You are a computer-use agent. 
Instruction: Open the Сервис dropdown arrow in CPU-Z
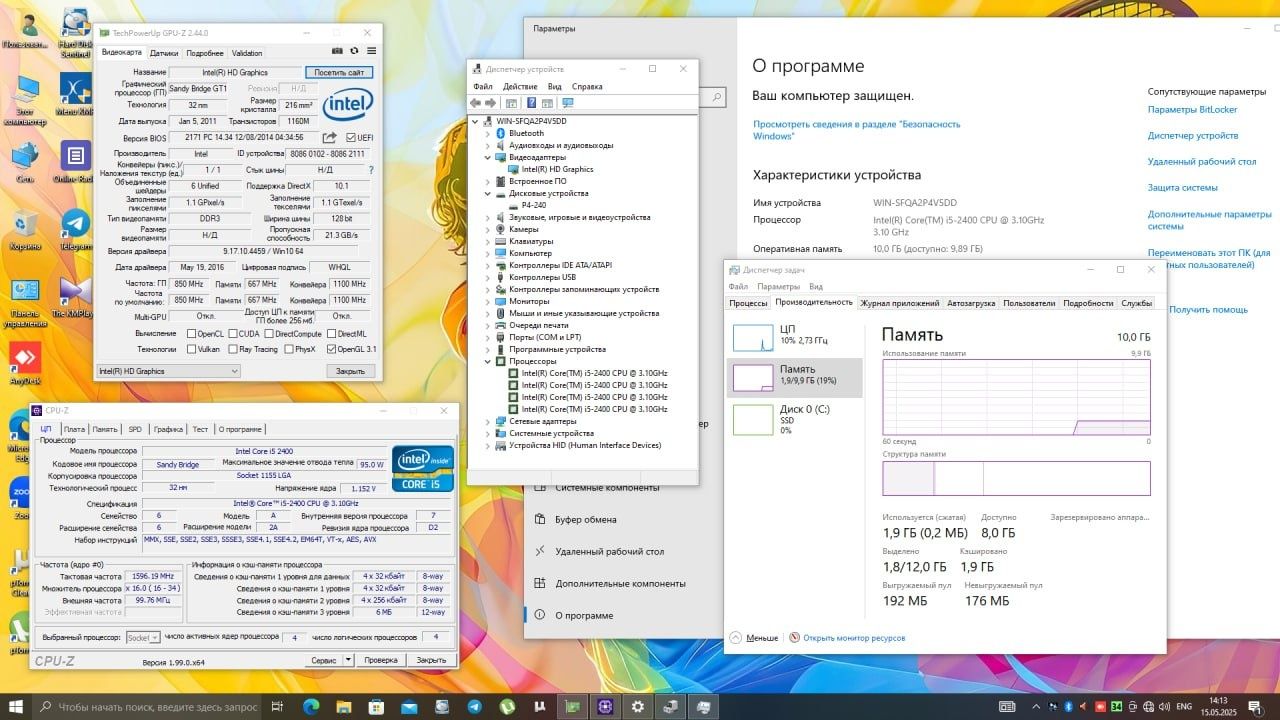[x=347, y=660]
